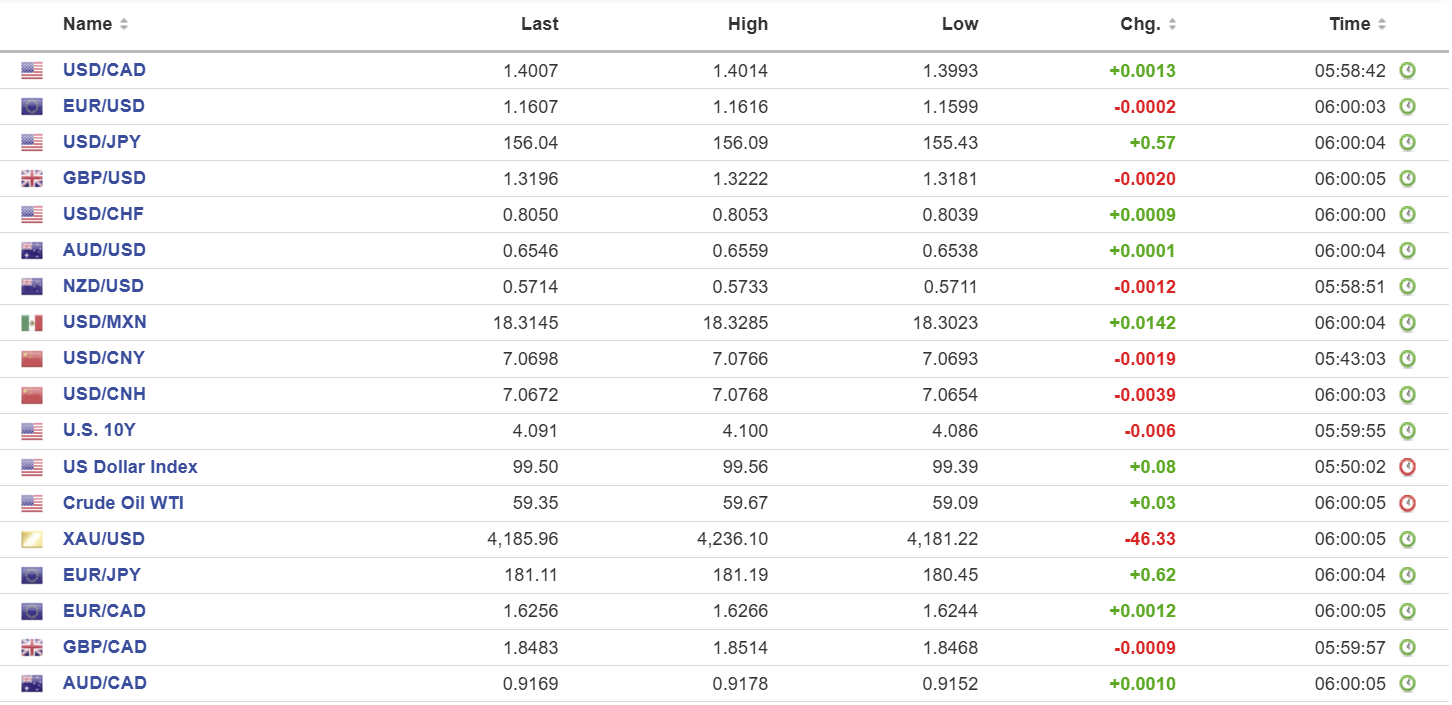
Task: Click the Last column header
Action: coord(539,24)
